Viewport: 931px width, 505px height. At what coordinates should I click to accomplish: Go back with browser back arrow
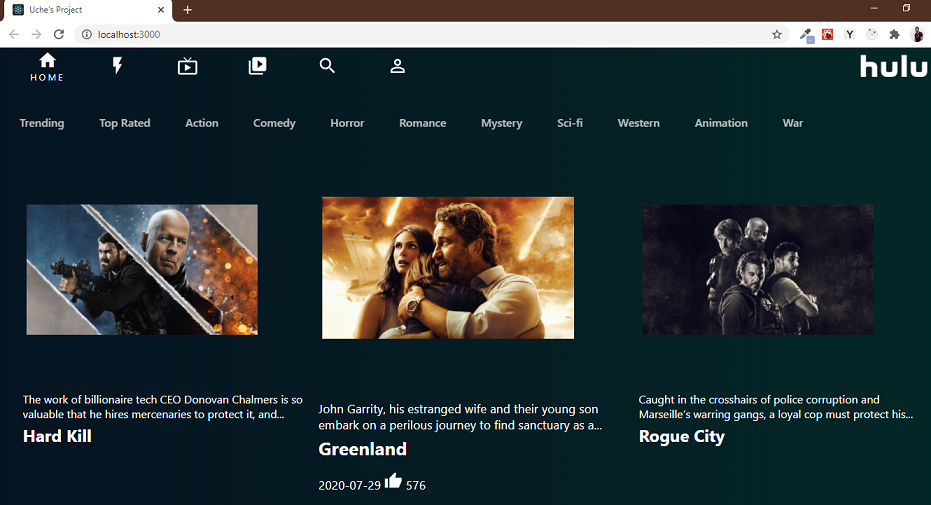pos(14,34)
